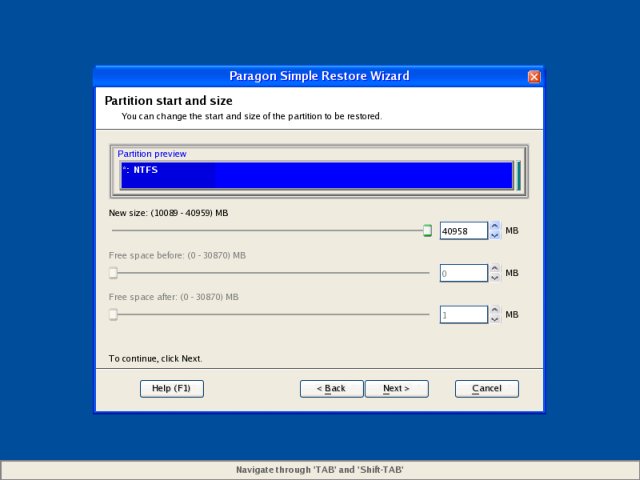Click the New size field showing 40958
The image size is (640, 480).
pyautogui.click(x=463, y=231)
